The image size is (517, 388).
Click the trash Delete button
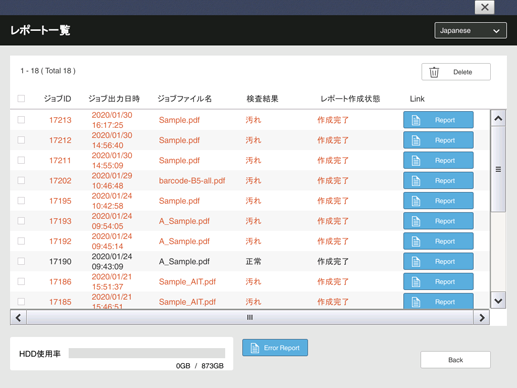[456, 72]
